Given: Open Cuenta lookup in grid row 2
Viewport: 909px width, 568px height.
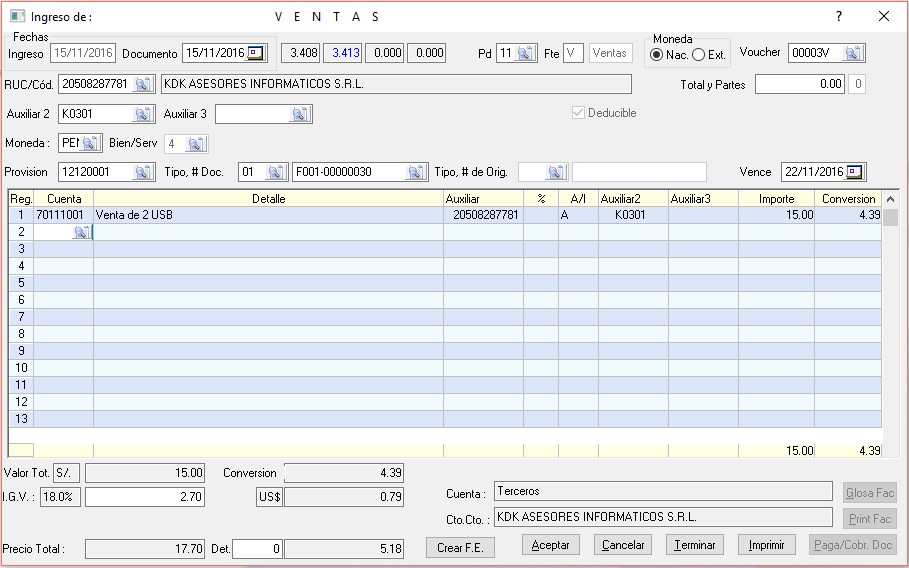Looking at the screenshot, I should tap(81, 232).
